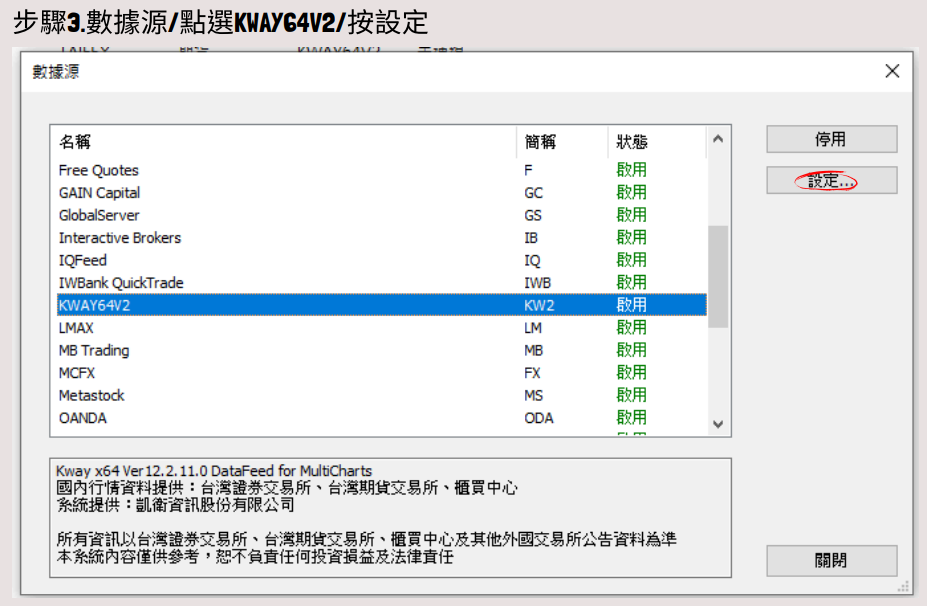Click the Kway x64 Ver12.2.11.0 description line
This screenshot has width=927, height=606.
click(x=213, y=471)
